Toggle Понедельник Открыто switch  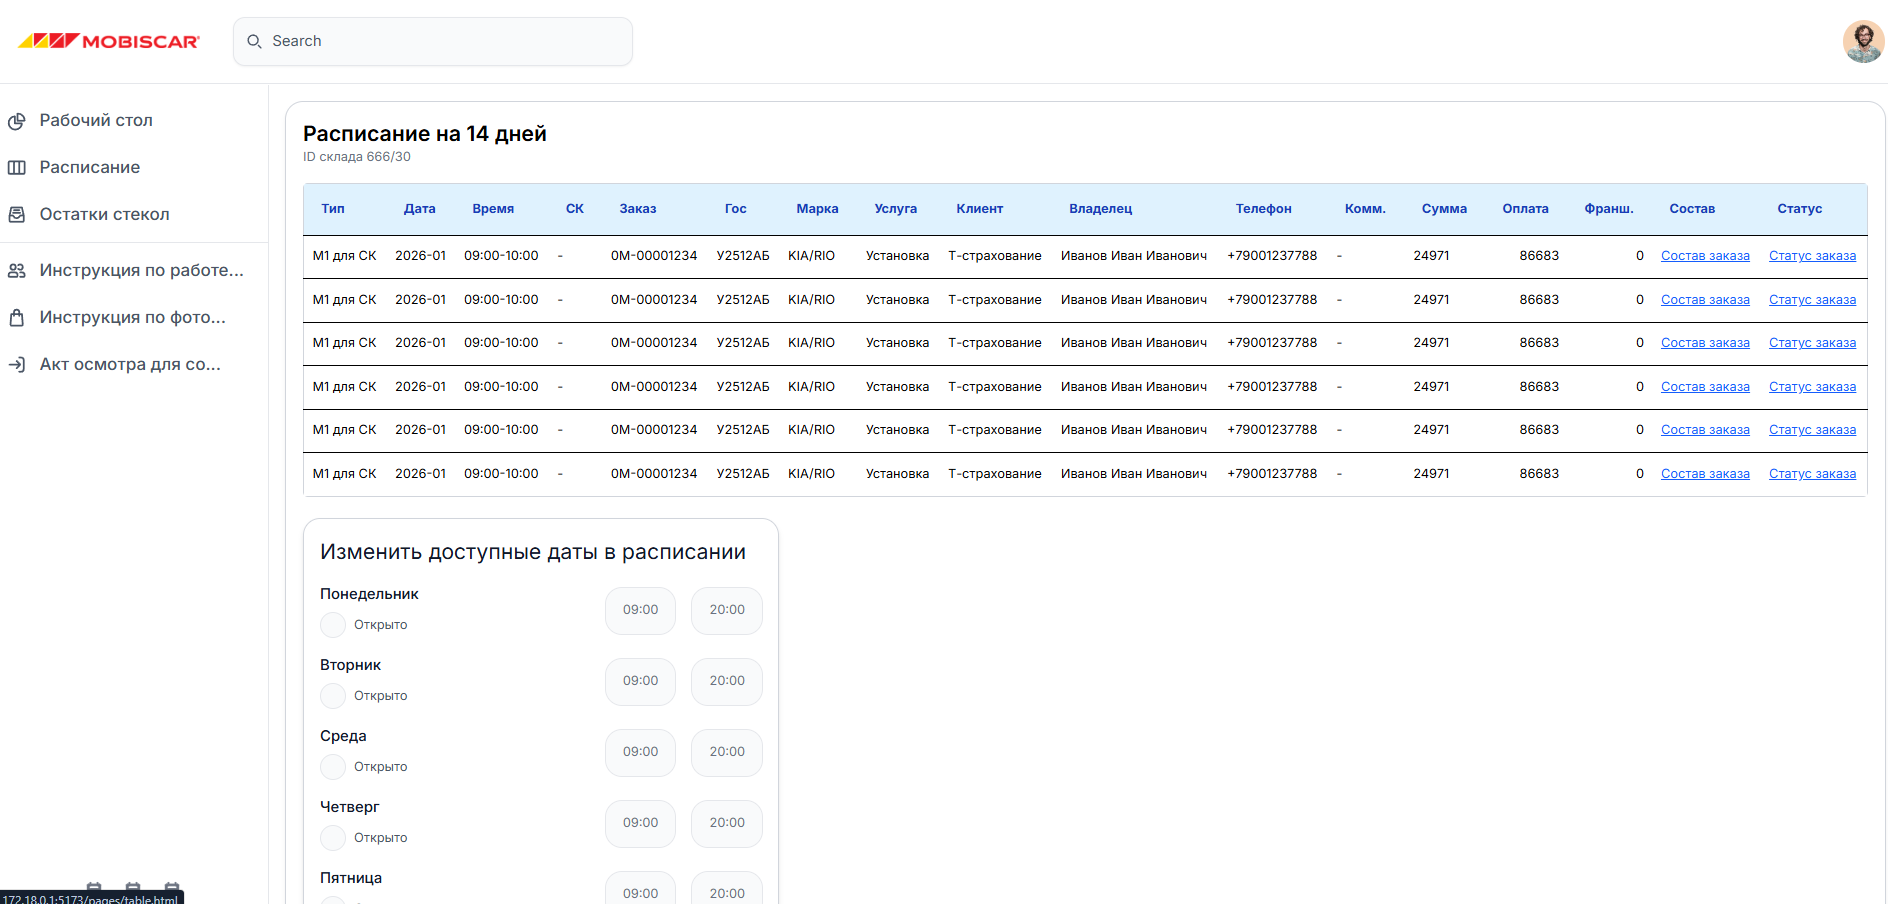click(333, 625)
